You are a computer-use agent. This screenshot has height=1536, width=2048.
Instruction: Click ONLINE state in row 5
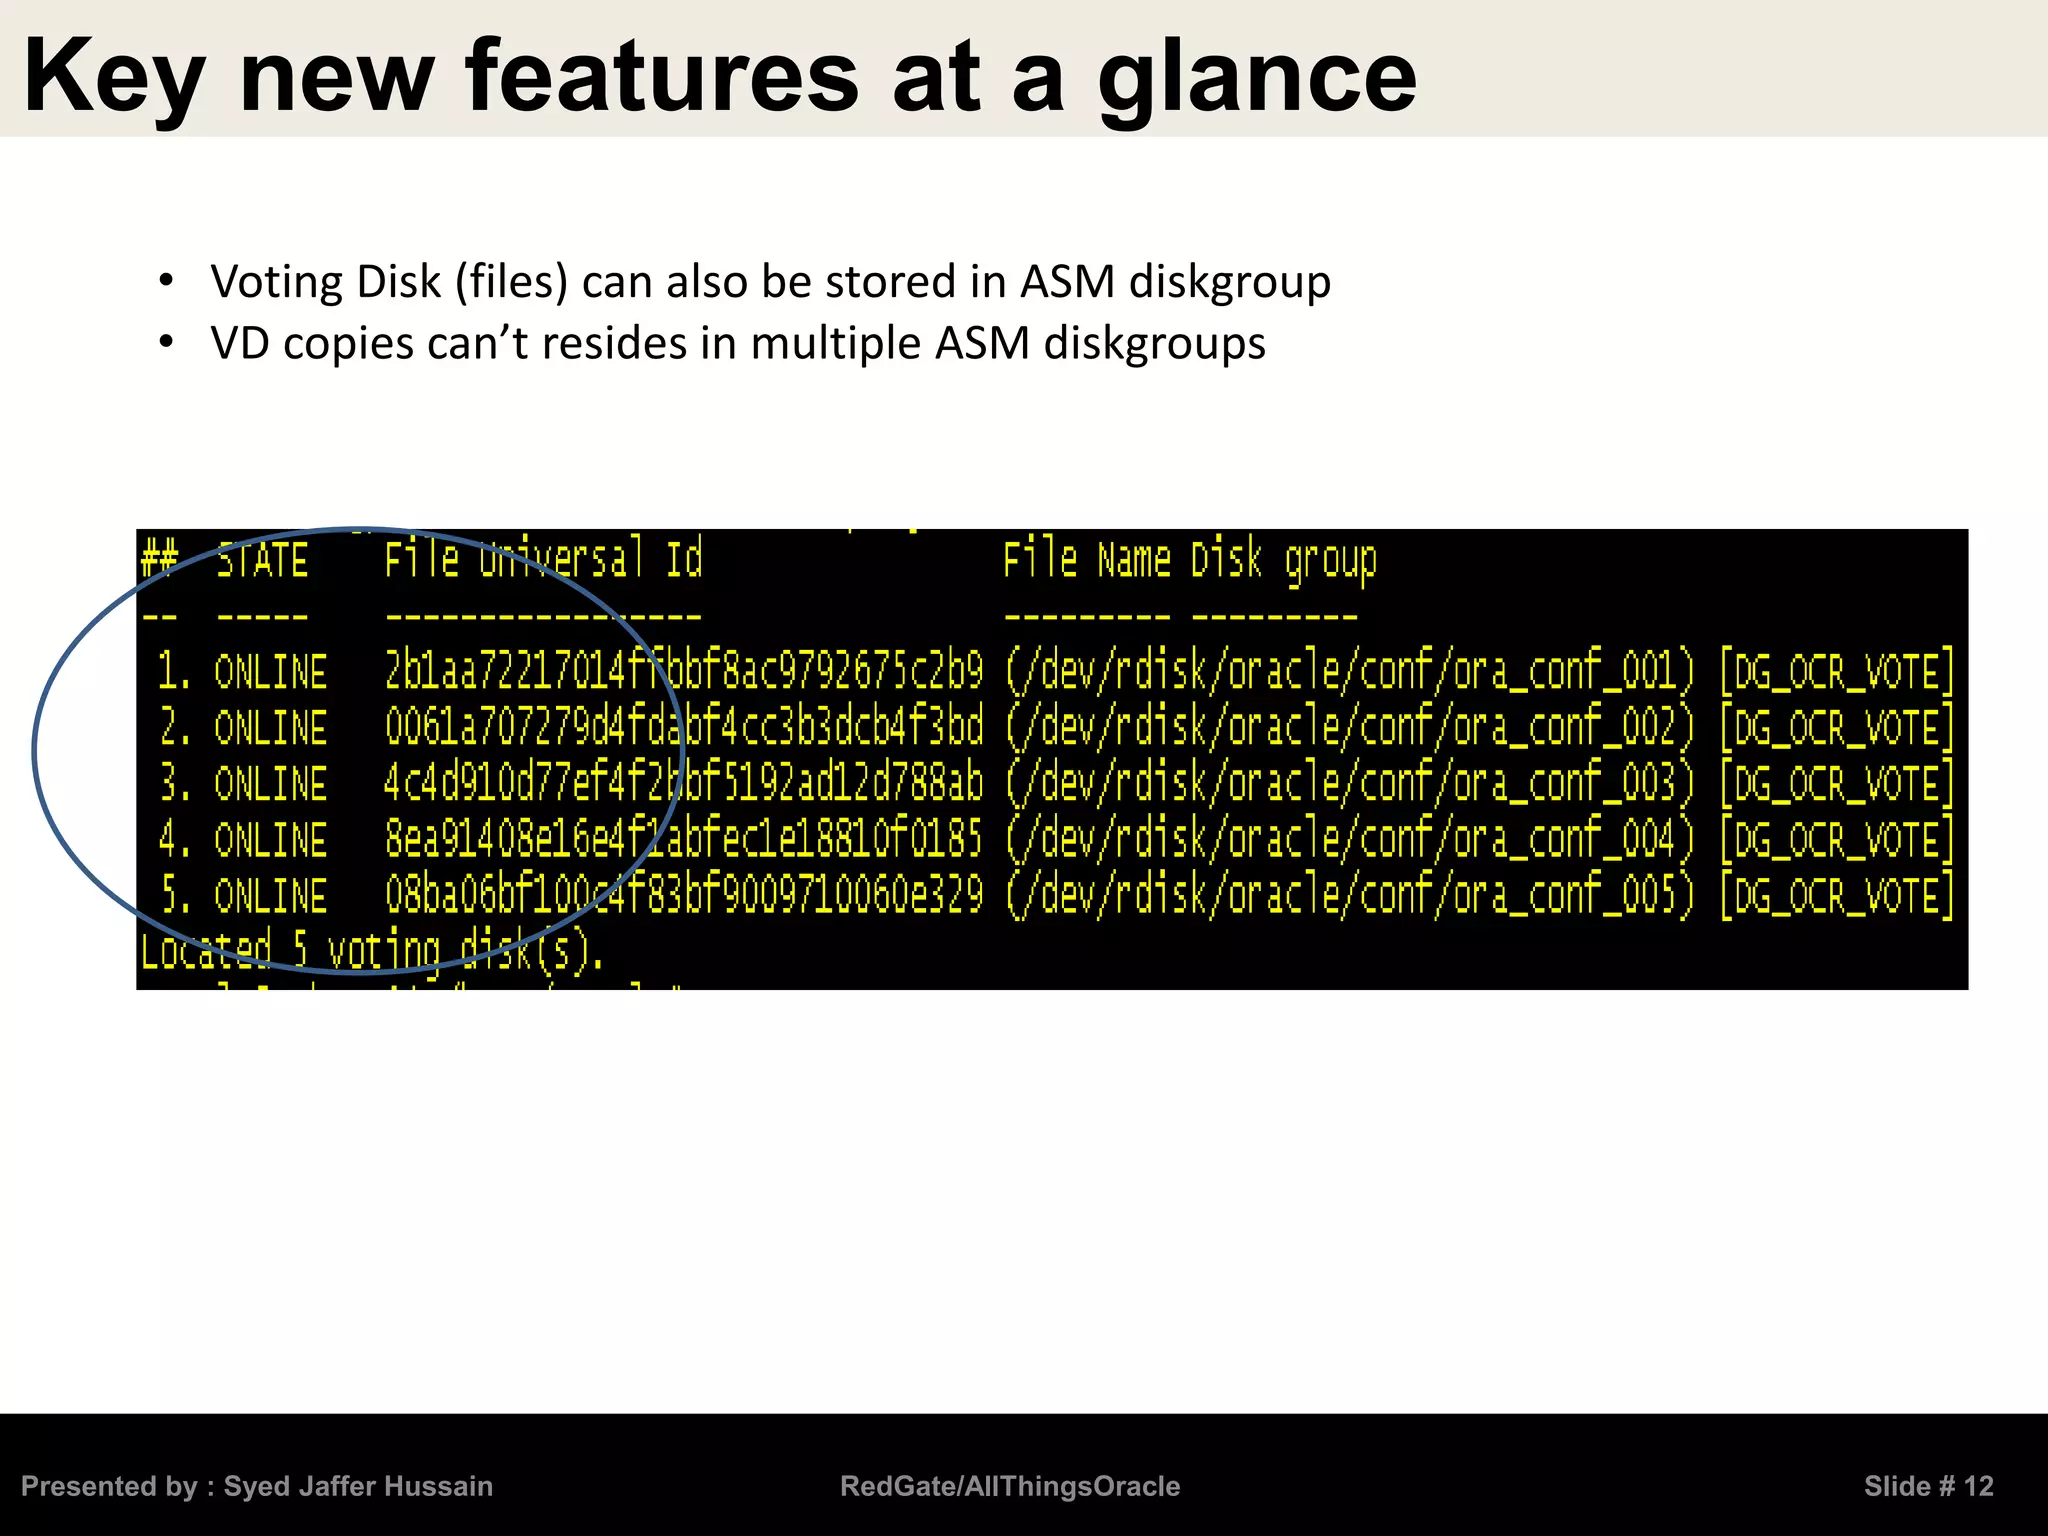click(x=271, y=896)
